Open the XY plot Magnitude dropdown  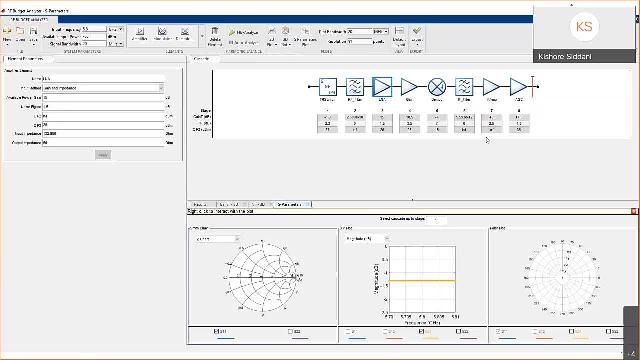(367, 239)
